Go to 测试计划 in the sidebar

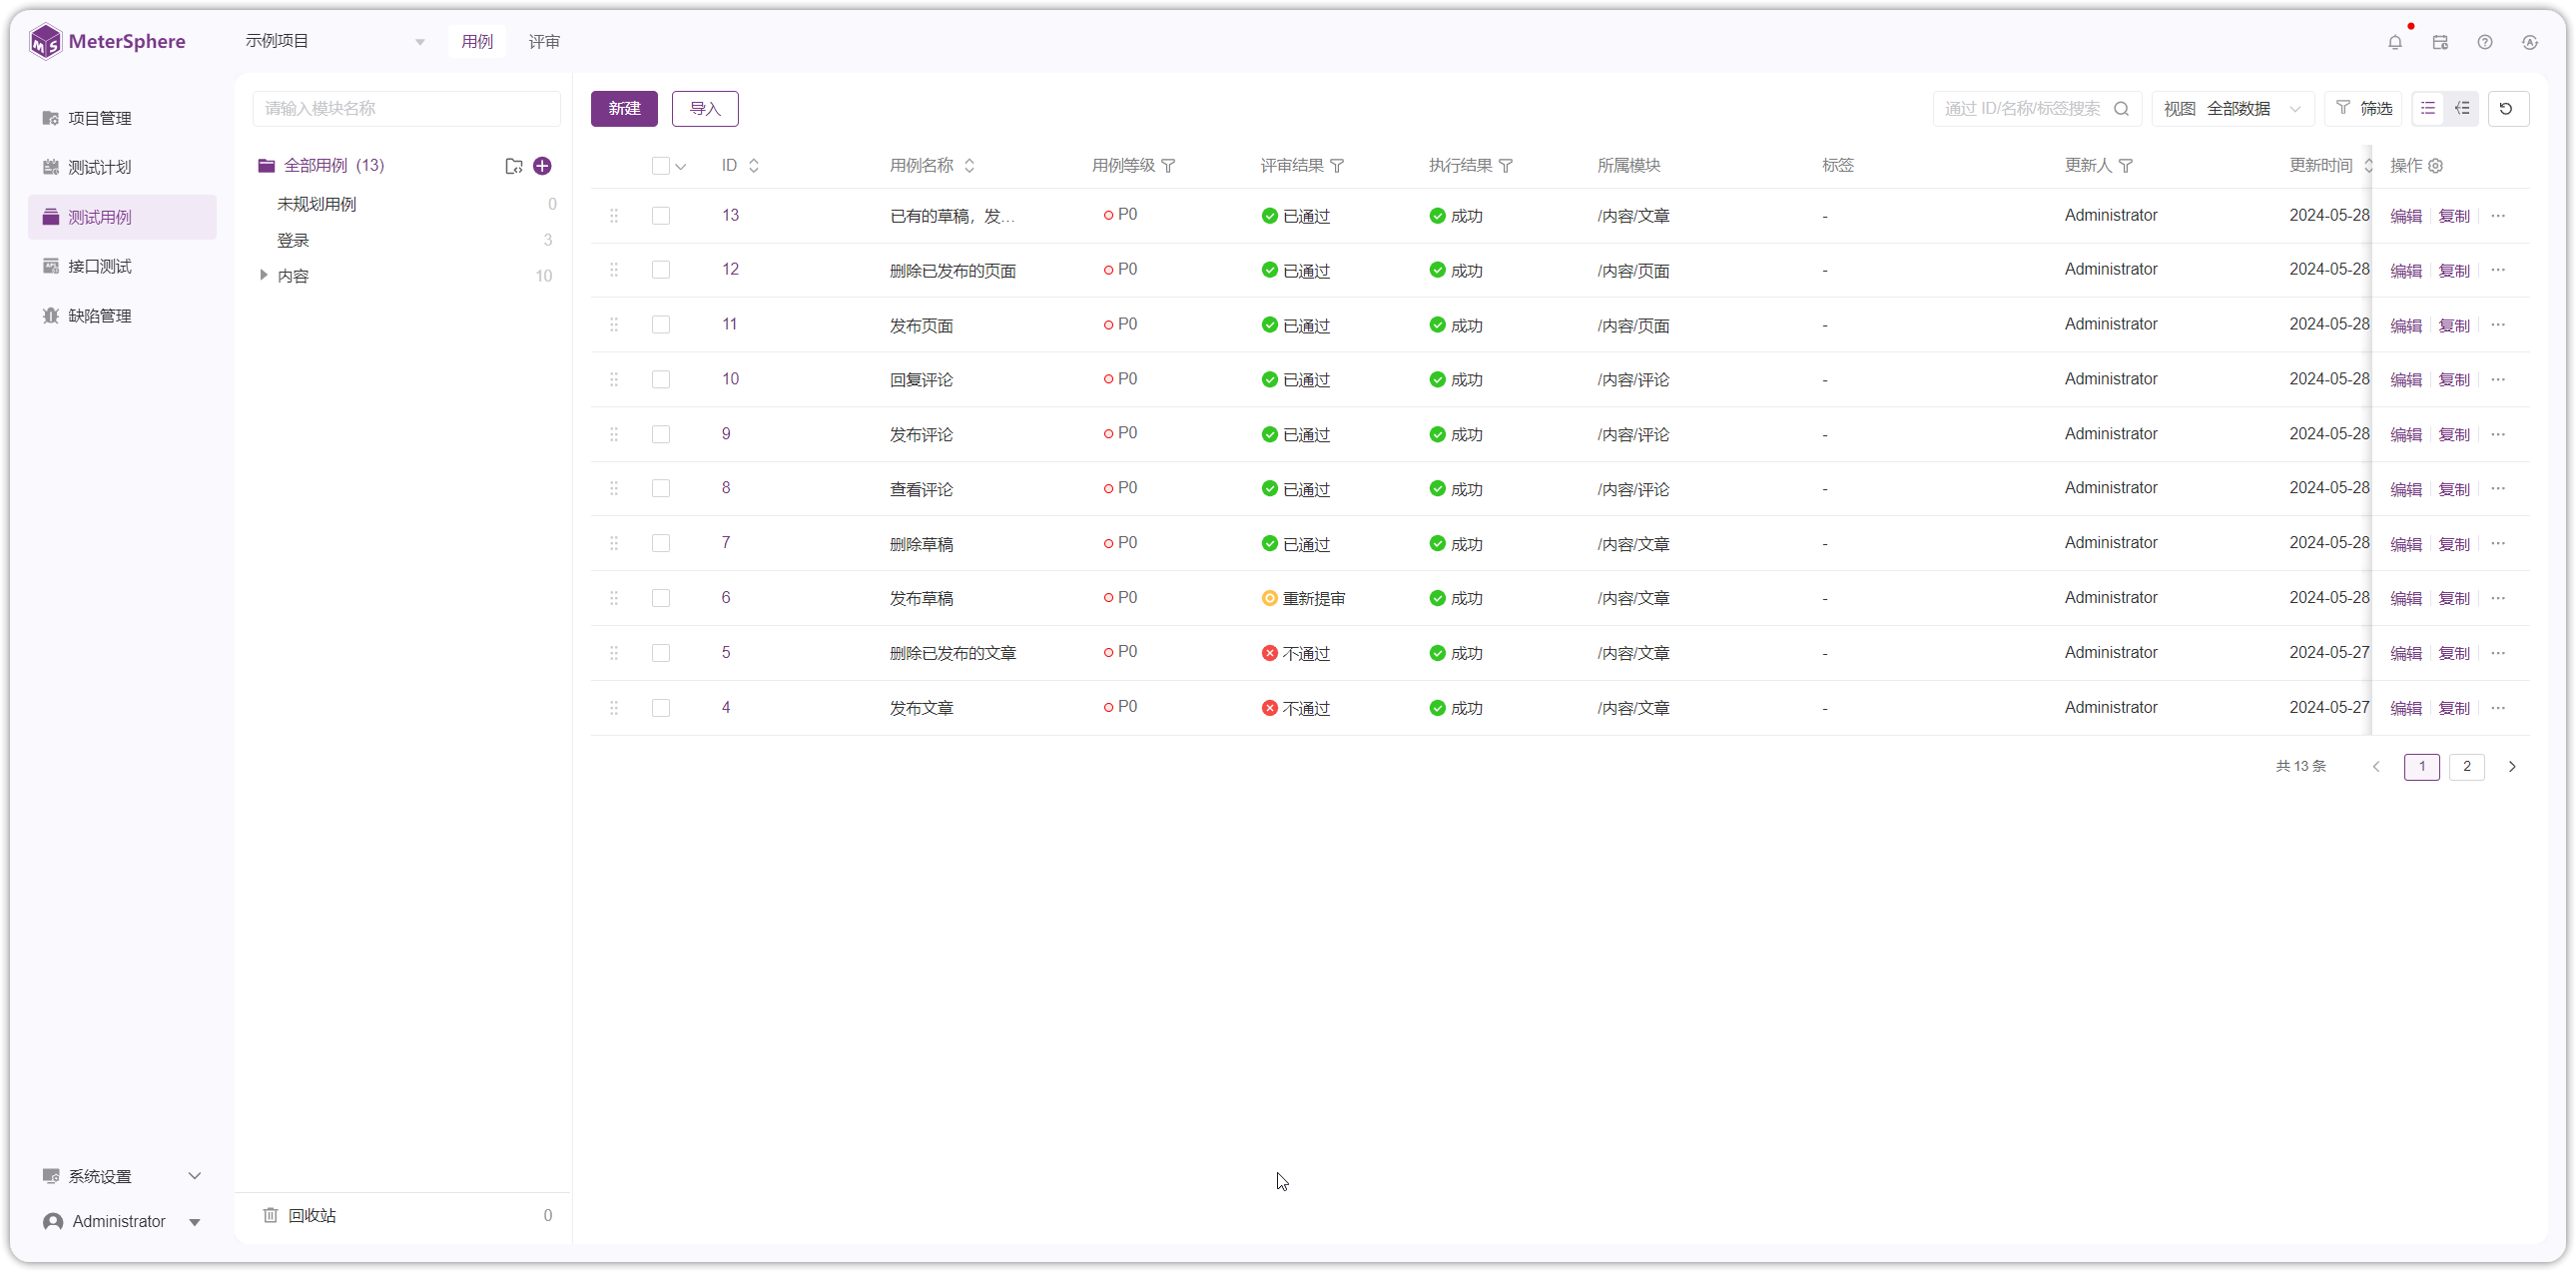(x=122, y=168)
